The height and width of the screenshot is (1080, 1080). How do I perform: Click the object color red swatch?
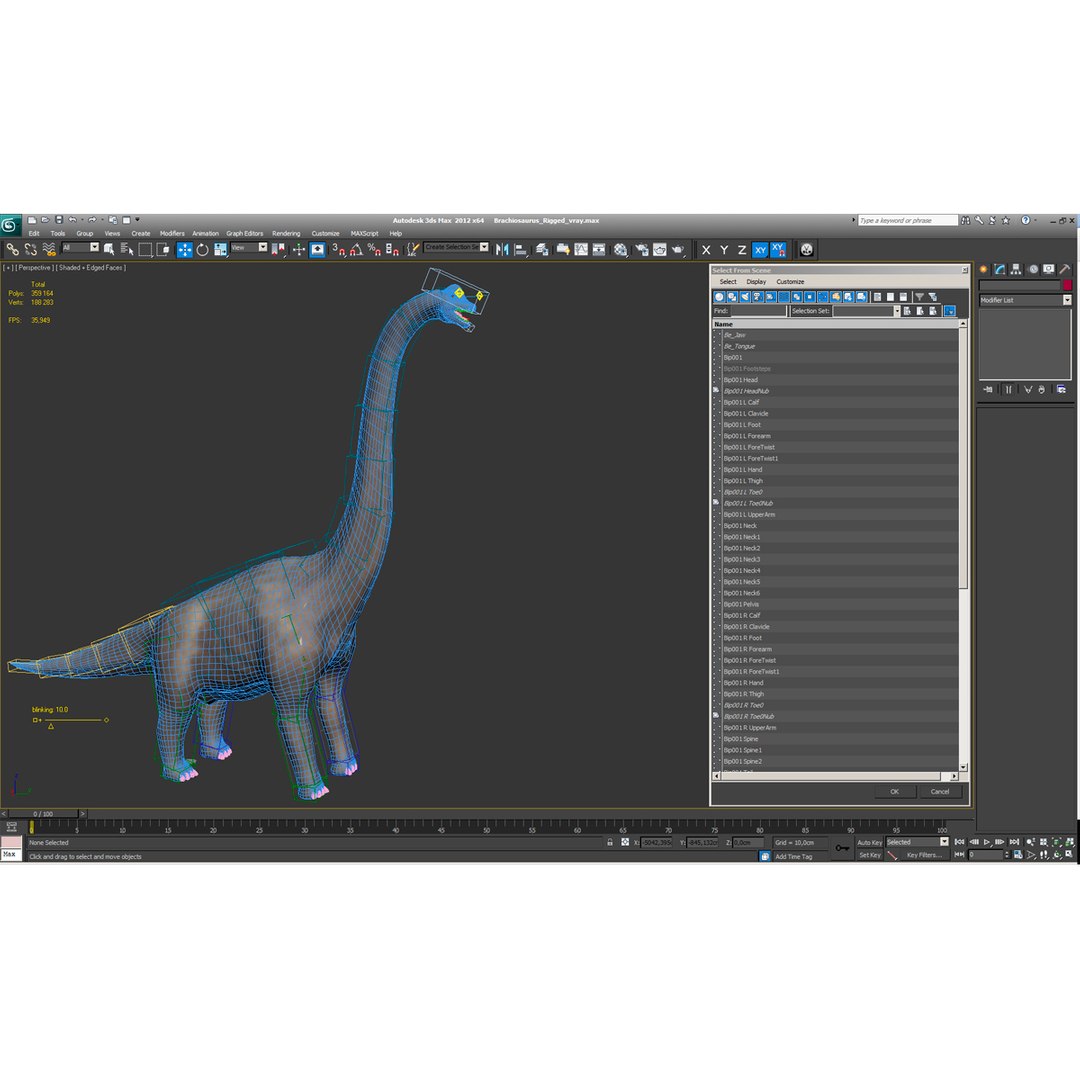[1067, 285]
